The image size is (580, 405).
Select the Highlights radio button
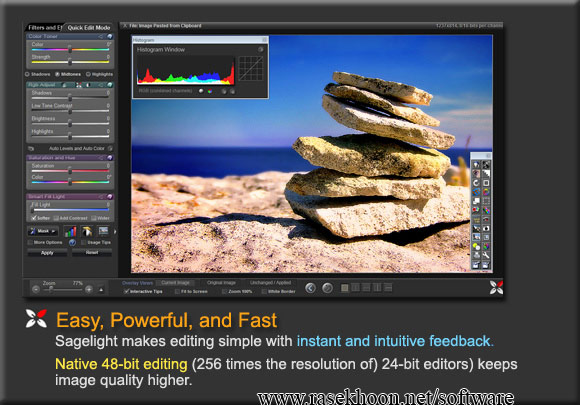click(88, 74)
